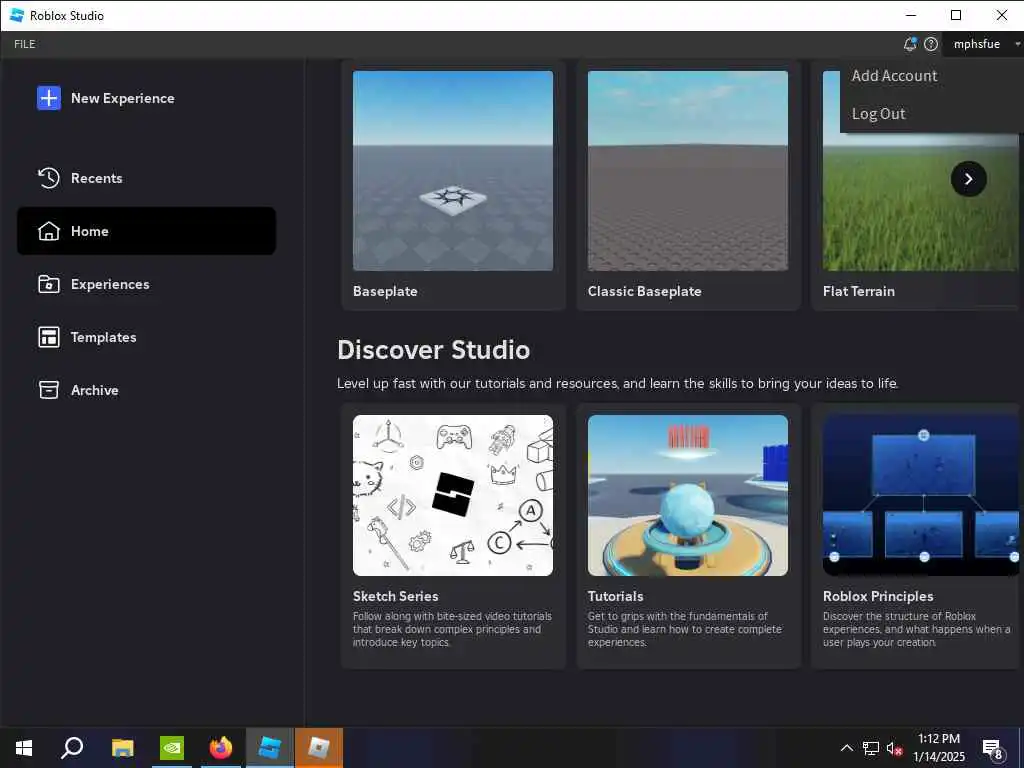Open the NVIDIA app in taskbar
1024x768 pixels.
pyautogui.click(x=172, y=748)
